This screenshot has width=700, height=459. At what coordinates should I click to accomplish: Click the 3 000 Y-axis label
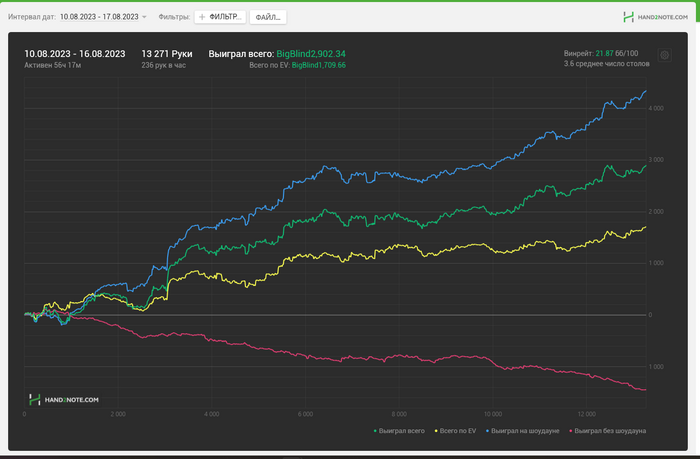(x=656, y=160)
